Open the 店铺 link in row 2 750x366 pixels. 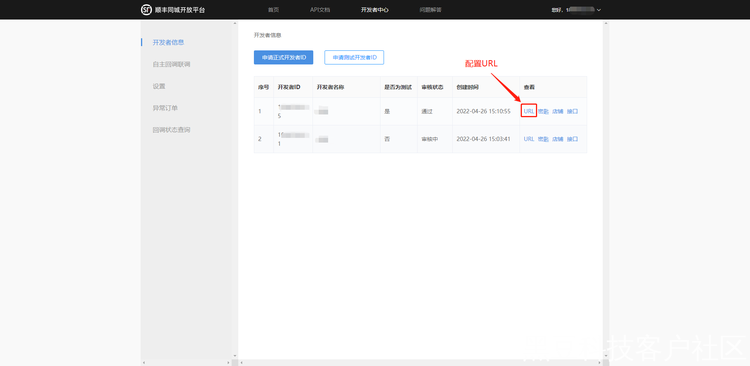[x=558, y=139]
